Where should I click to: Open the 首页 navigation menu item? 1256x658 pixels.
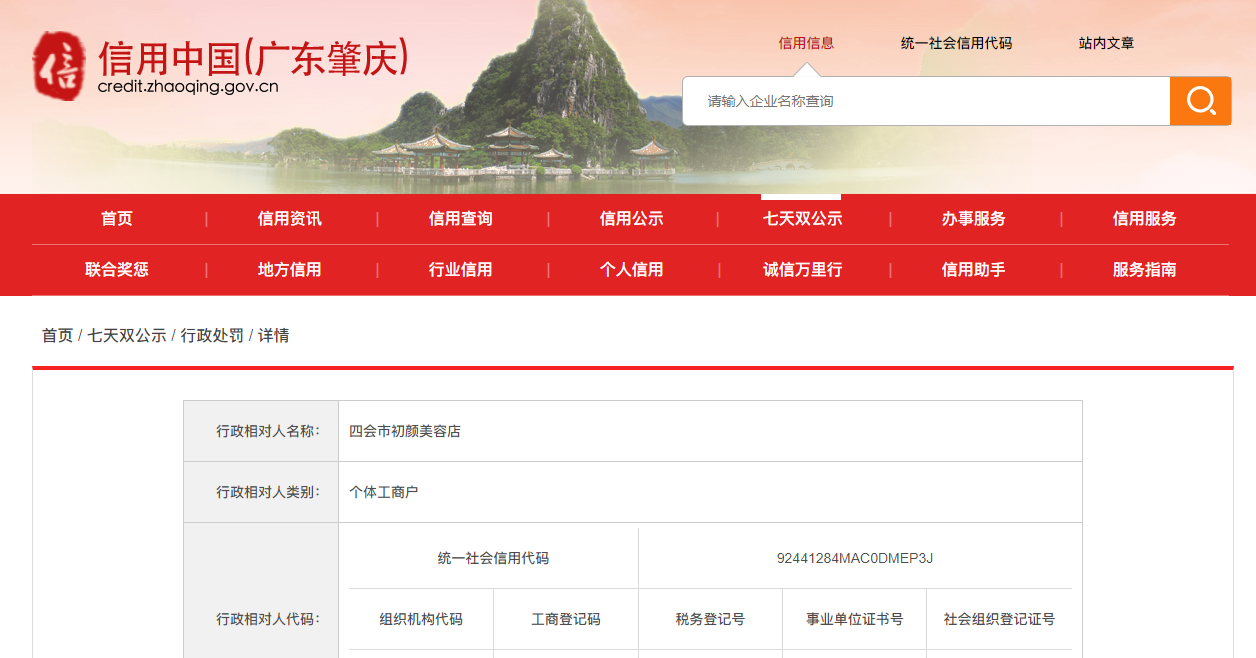[x=117, y=219]
